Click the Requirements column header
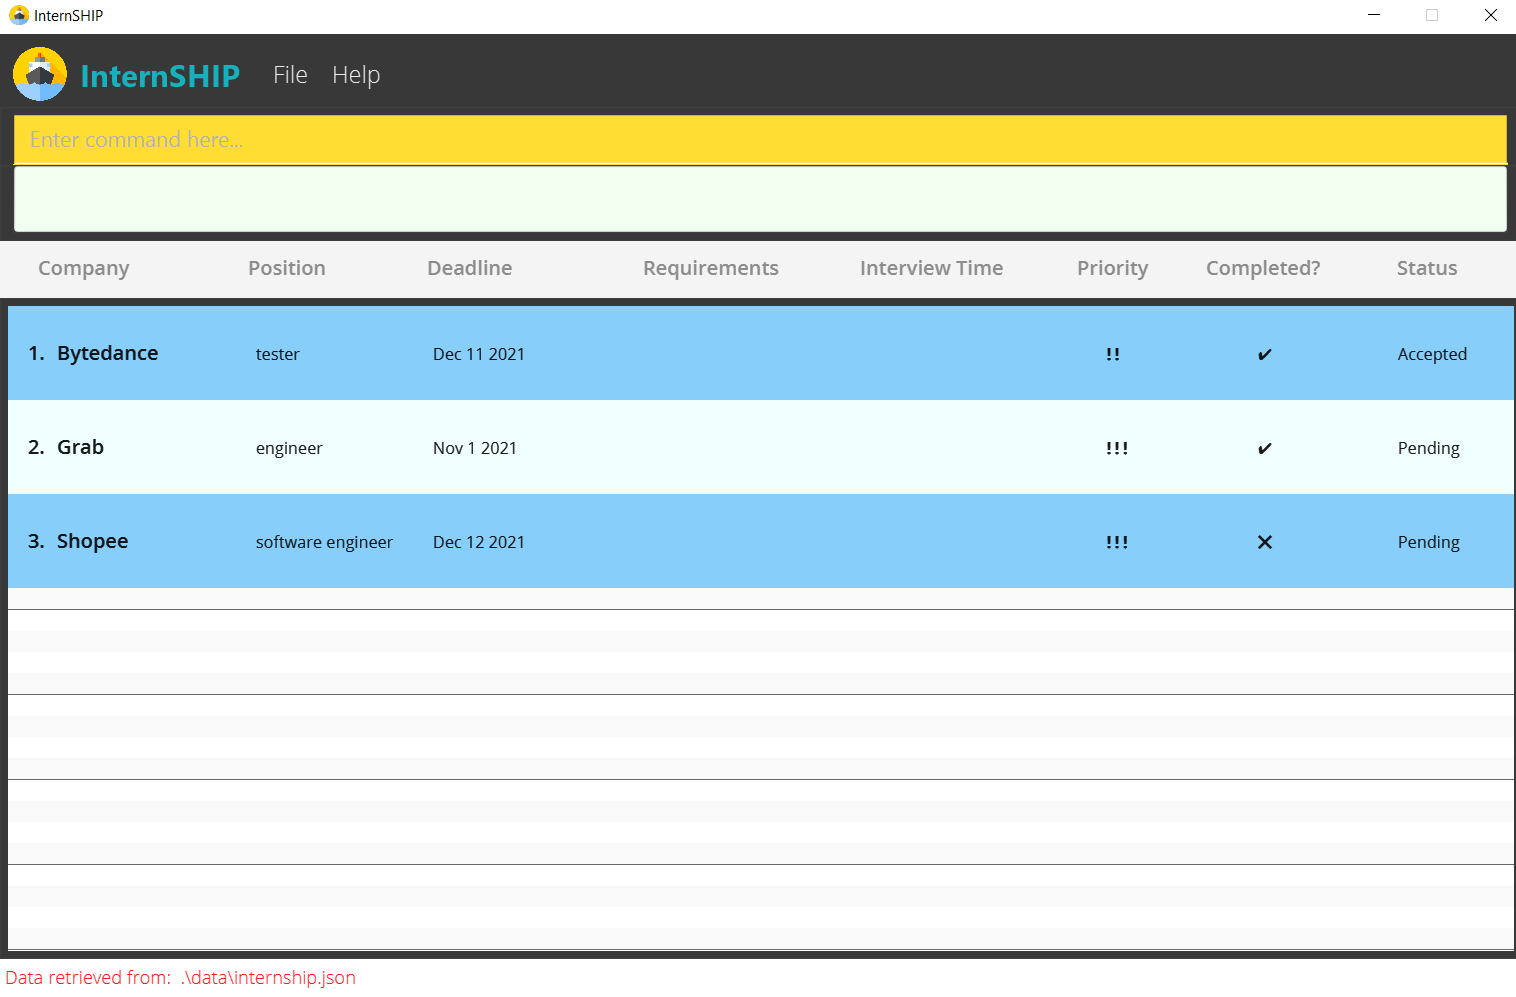 711,268
